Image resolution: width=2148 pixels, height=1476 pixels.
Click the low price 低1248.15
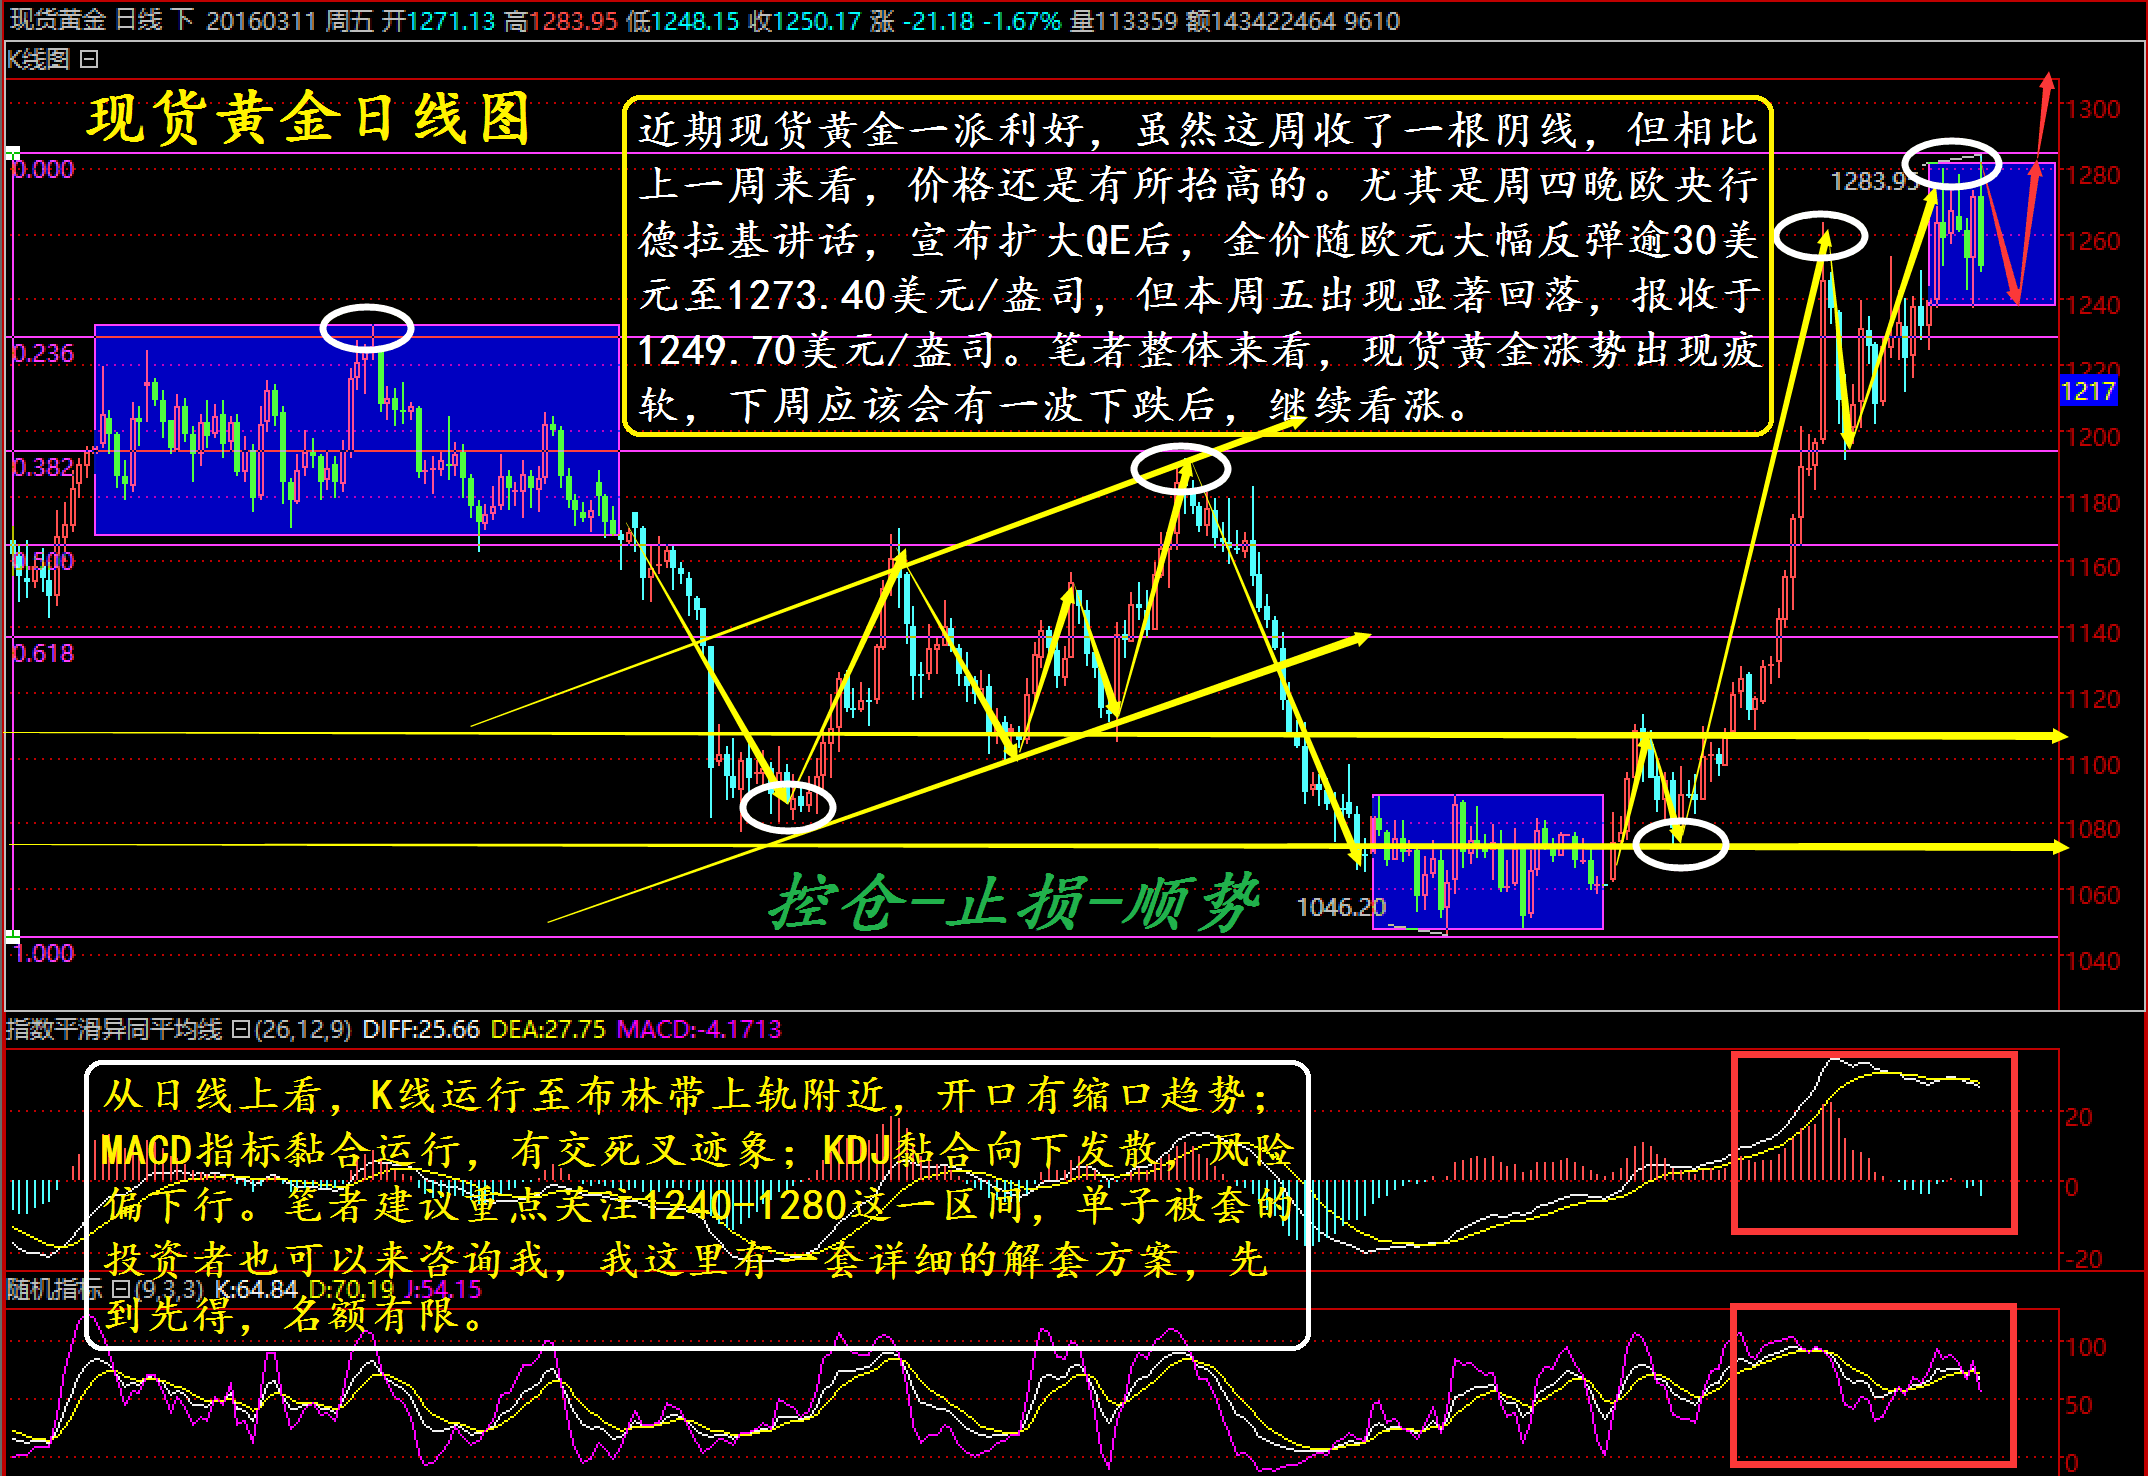click(x=683, y=20)
